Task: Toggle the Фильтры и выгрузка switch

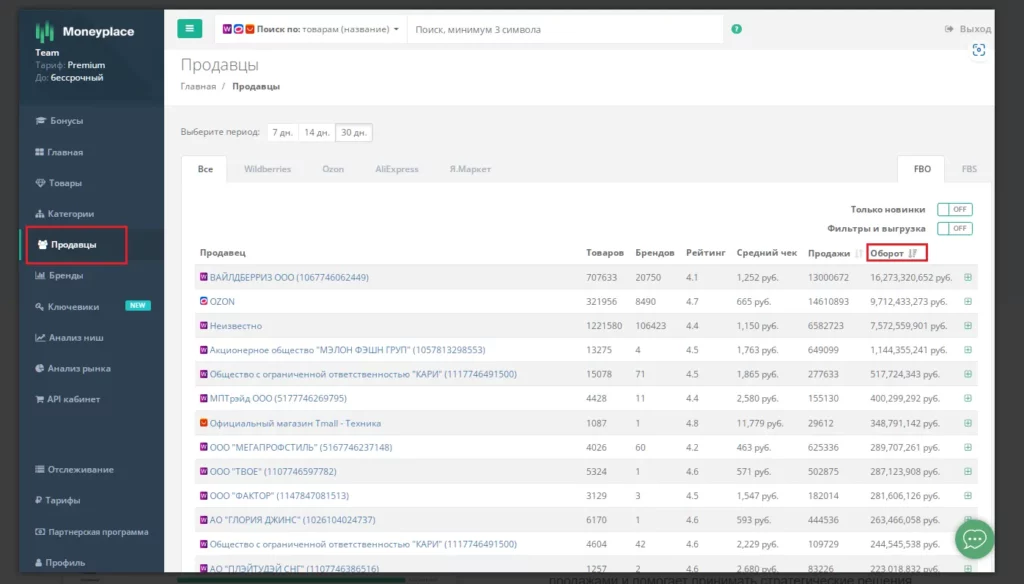Action: (954, 229)
